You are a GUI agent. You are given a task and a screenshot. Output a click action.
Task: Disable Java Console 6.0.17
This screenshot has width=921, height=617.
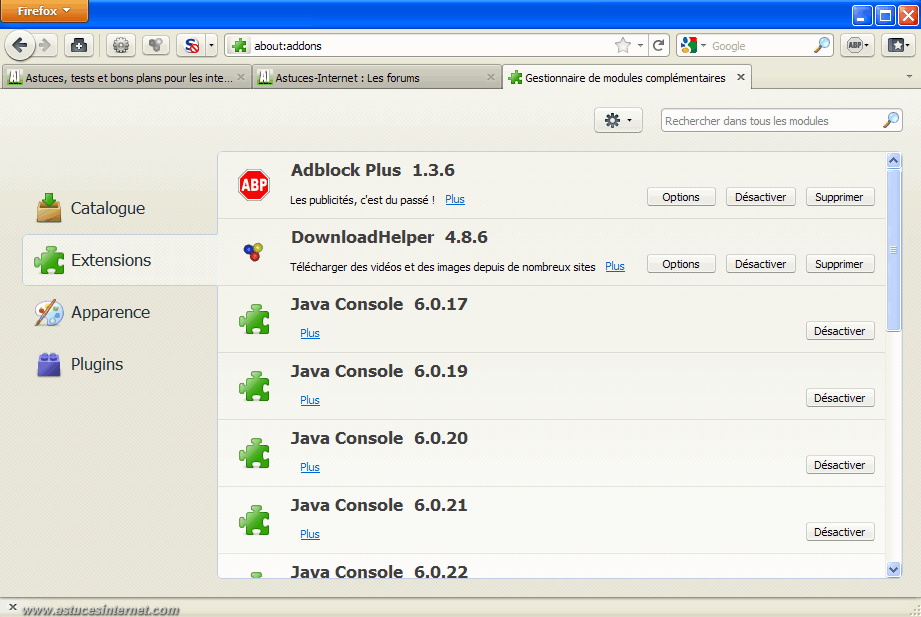840,331
